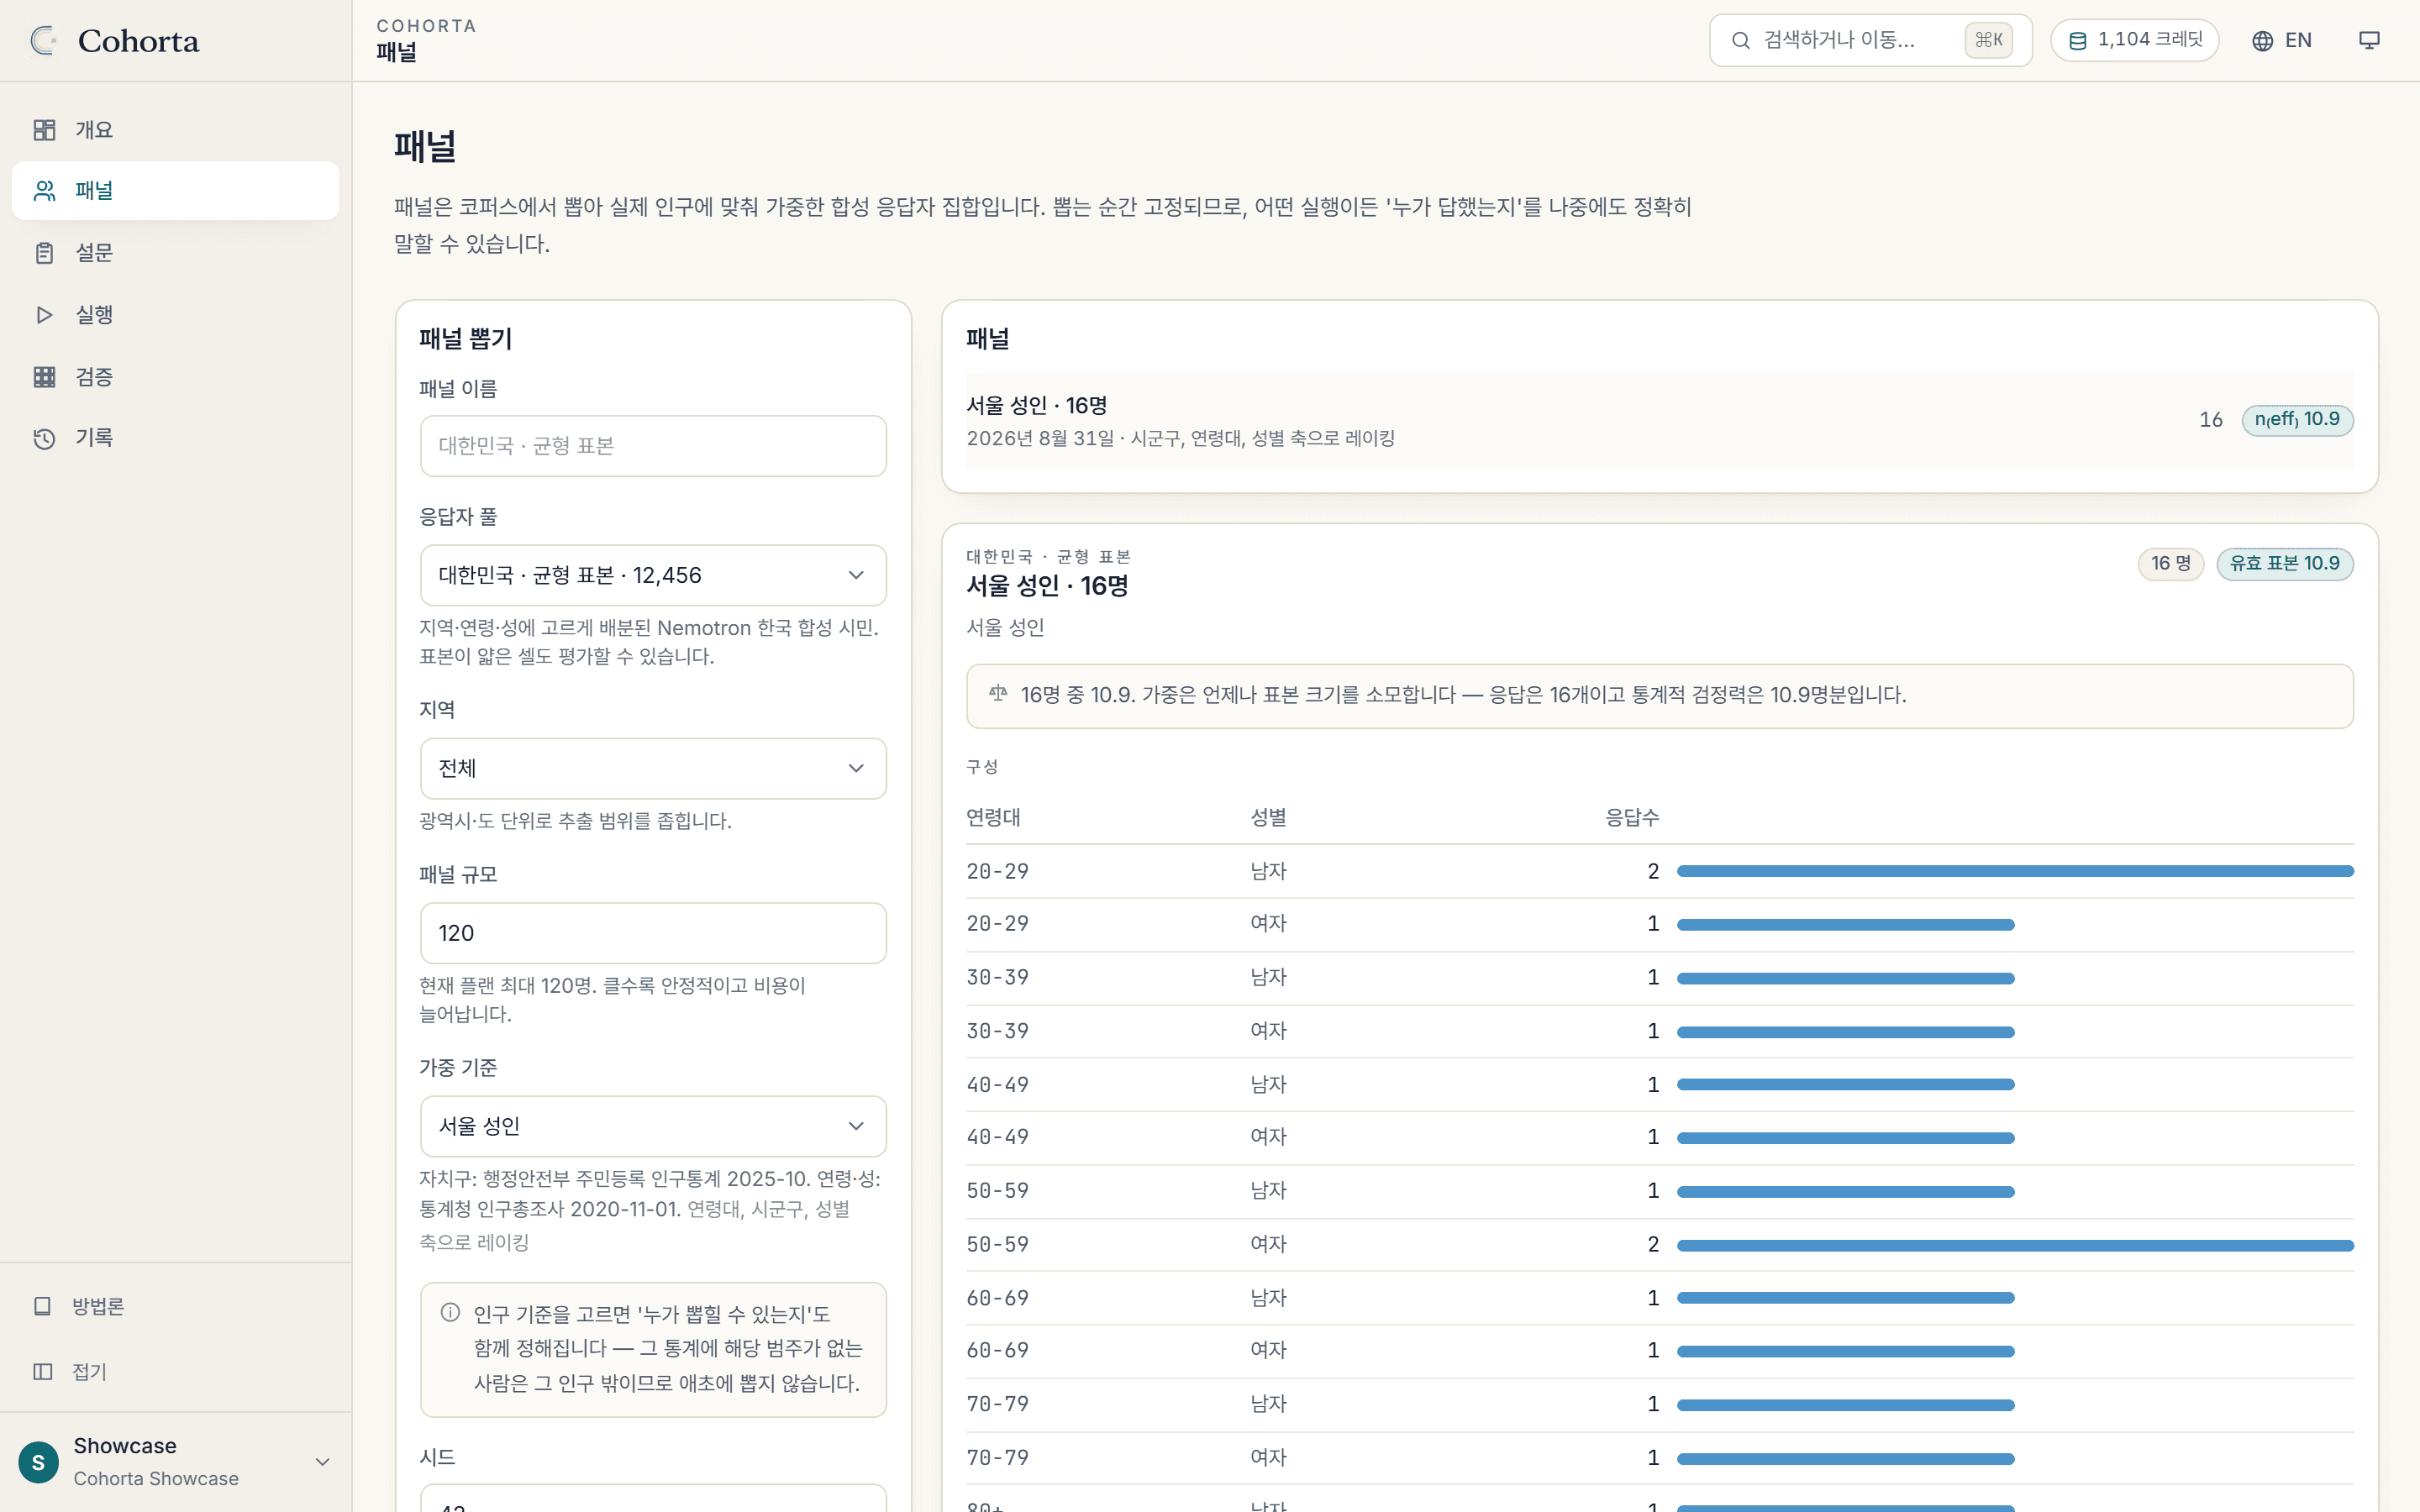The width and height of the screenshot is (2420, 1512).
Task: Click the count 2 in 50-59 여자 row
Action: pos(1653,1244)
